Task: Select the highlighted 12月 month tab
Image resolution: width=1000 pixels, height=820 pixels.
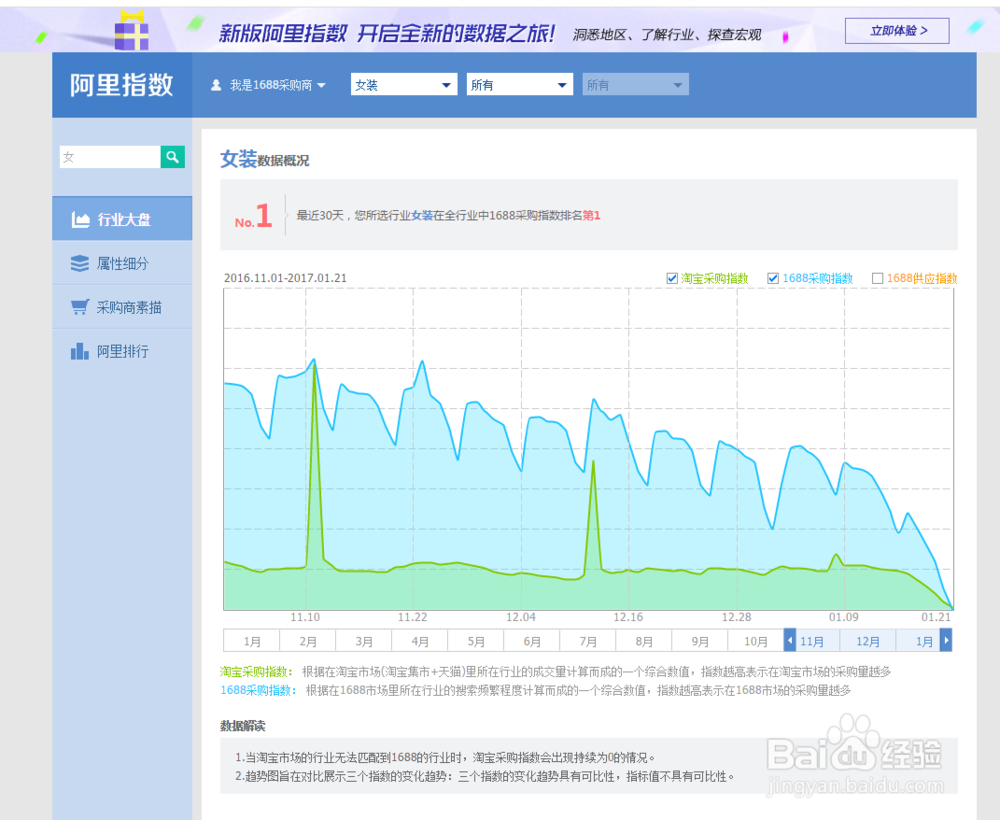Action: click(868, 641)
